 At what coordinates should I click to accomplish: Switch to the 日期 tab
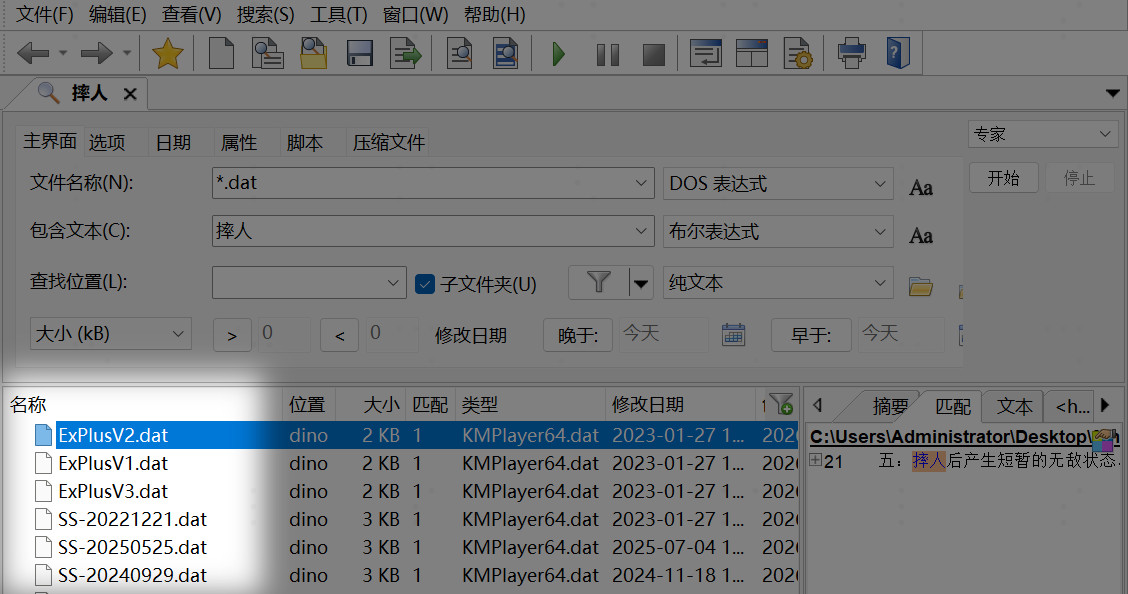tap(173, 143)
